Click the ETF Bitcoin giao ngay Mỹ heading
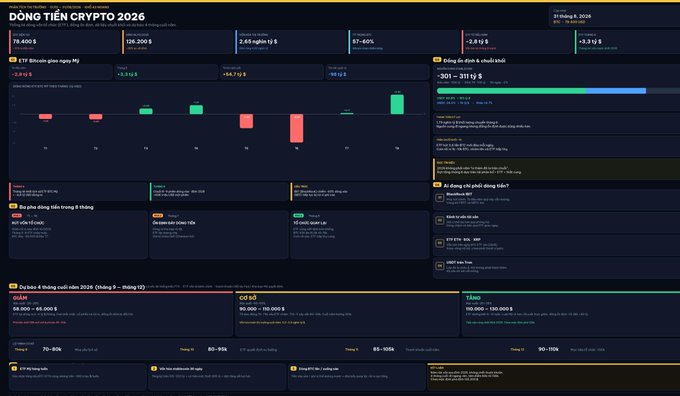This screenshot has height=396, width=680. (49, 61)
